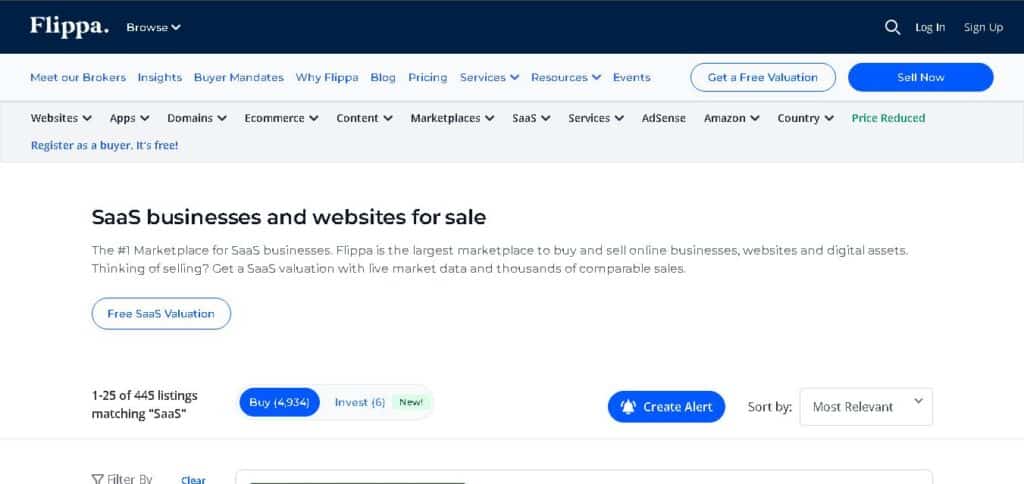Expand the Domains category menu
Image resolution: width=1024 pixels, height=484 pixels.
[197, 118]
